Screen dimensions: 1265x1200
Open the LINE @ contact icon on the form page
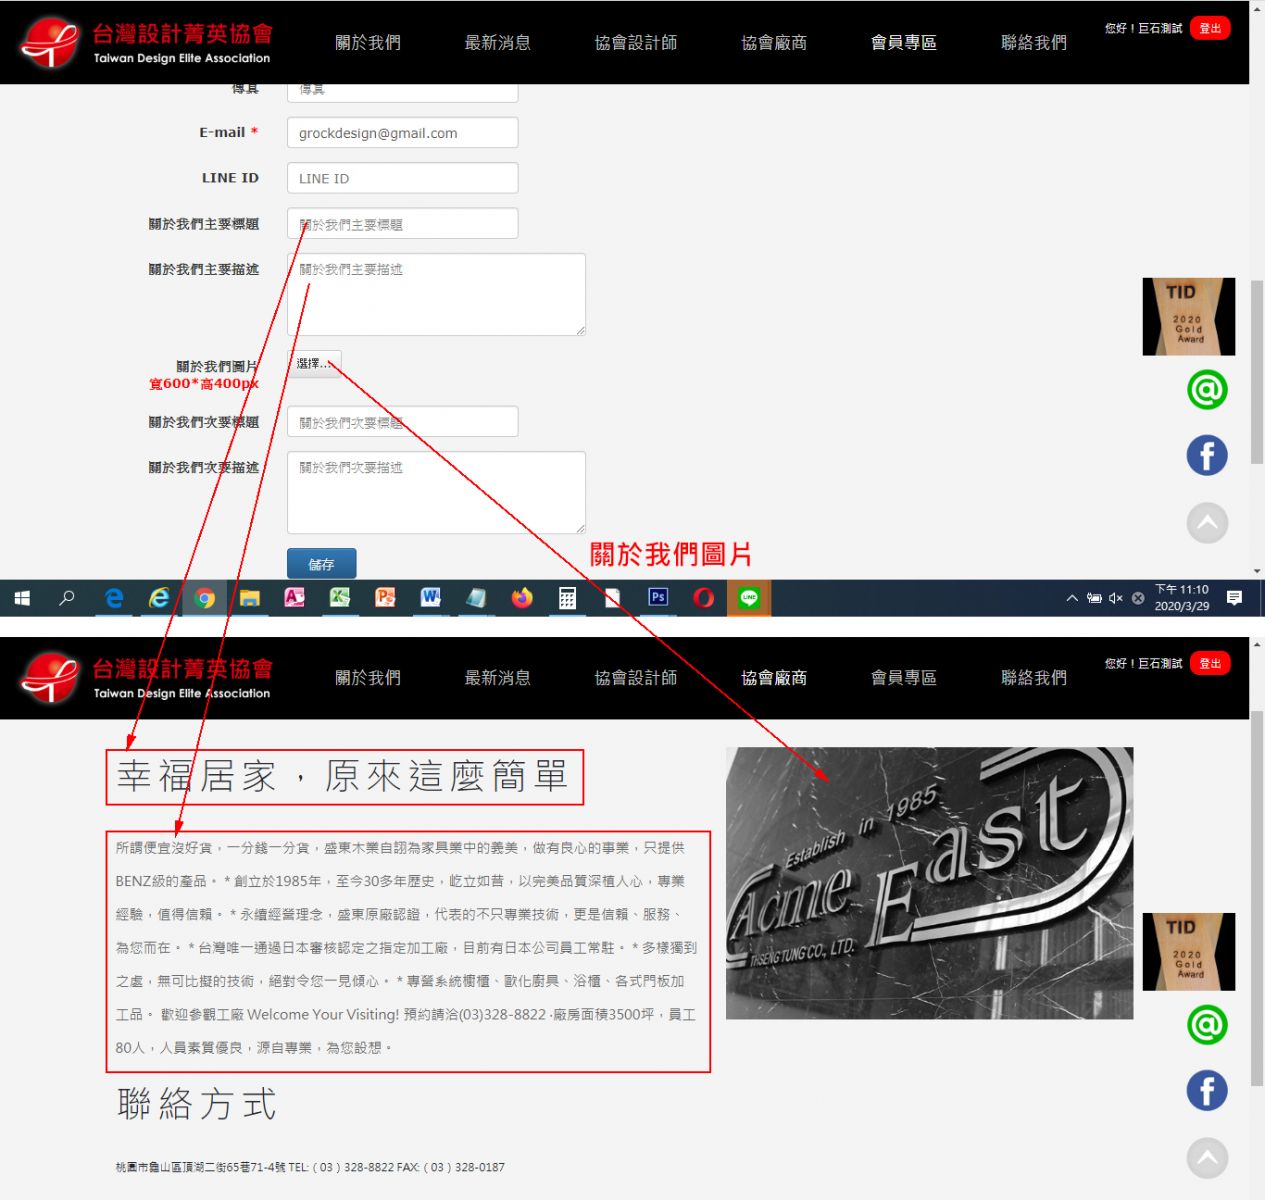1207,389
